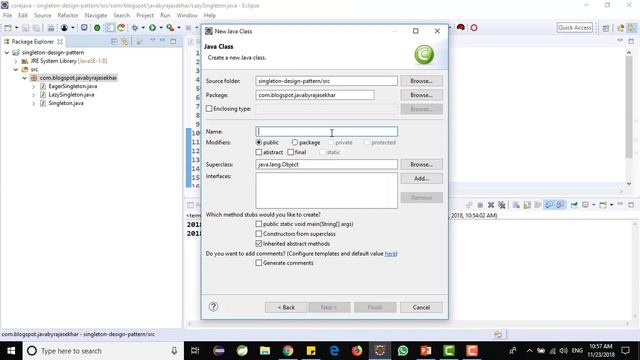The width and height of the screenshot is (640, 360).
Task: Open the Refactor menu
Action: click(68, 16)
